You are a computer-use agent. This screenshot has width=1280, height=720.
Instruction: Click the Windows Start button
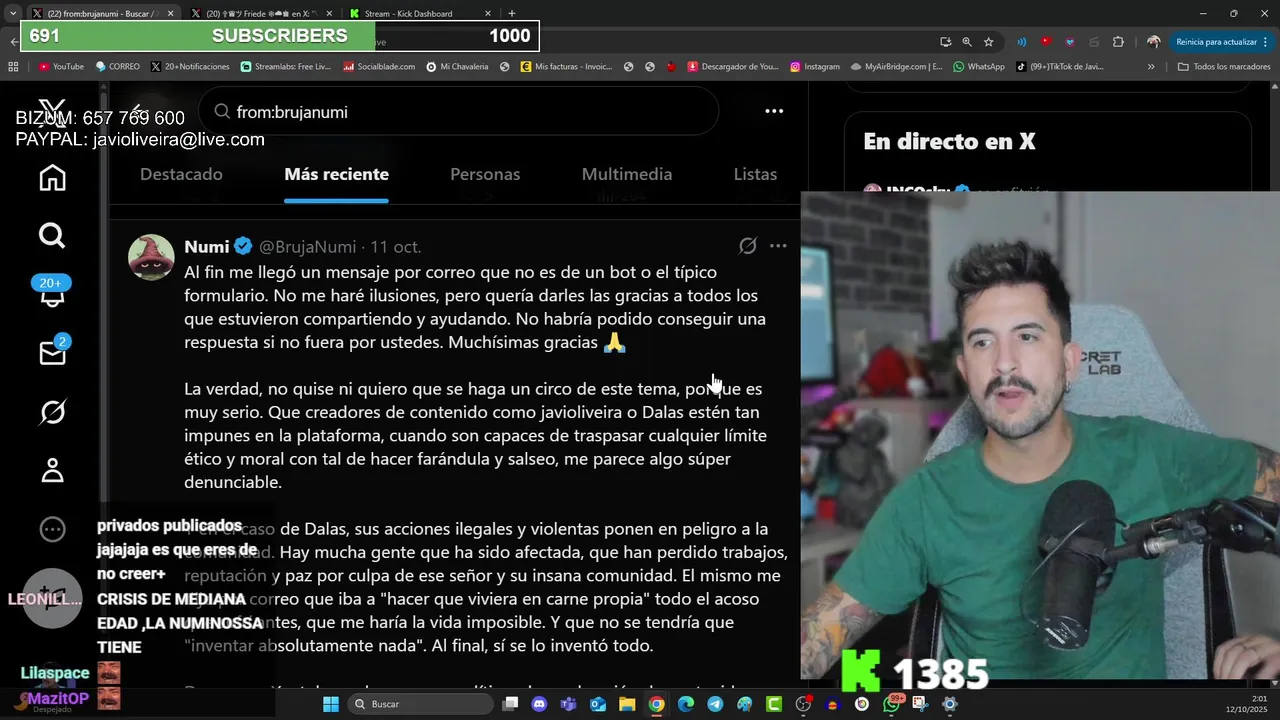(331, 704)
